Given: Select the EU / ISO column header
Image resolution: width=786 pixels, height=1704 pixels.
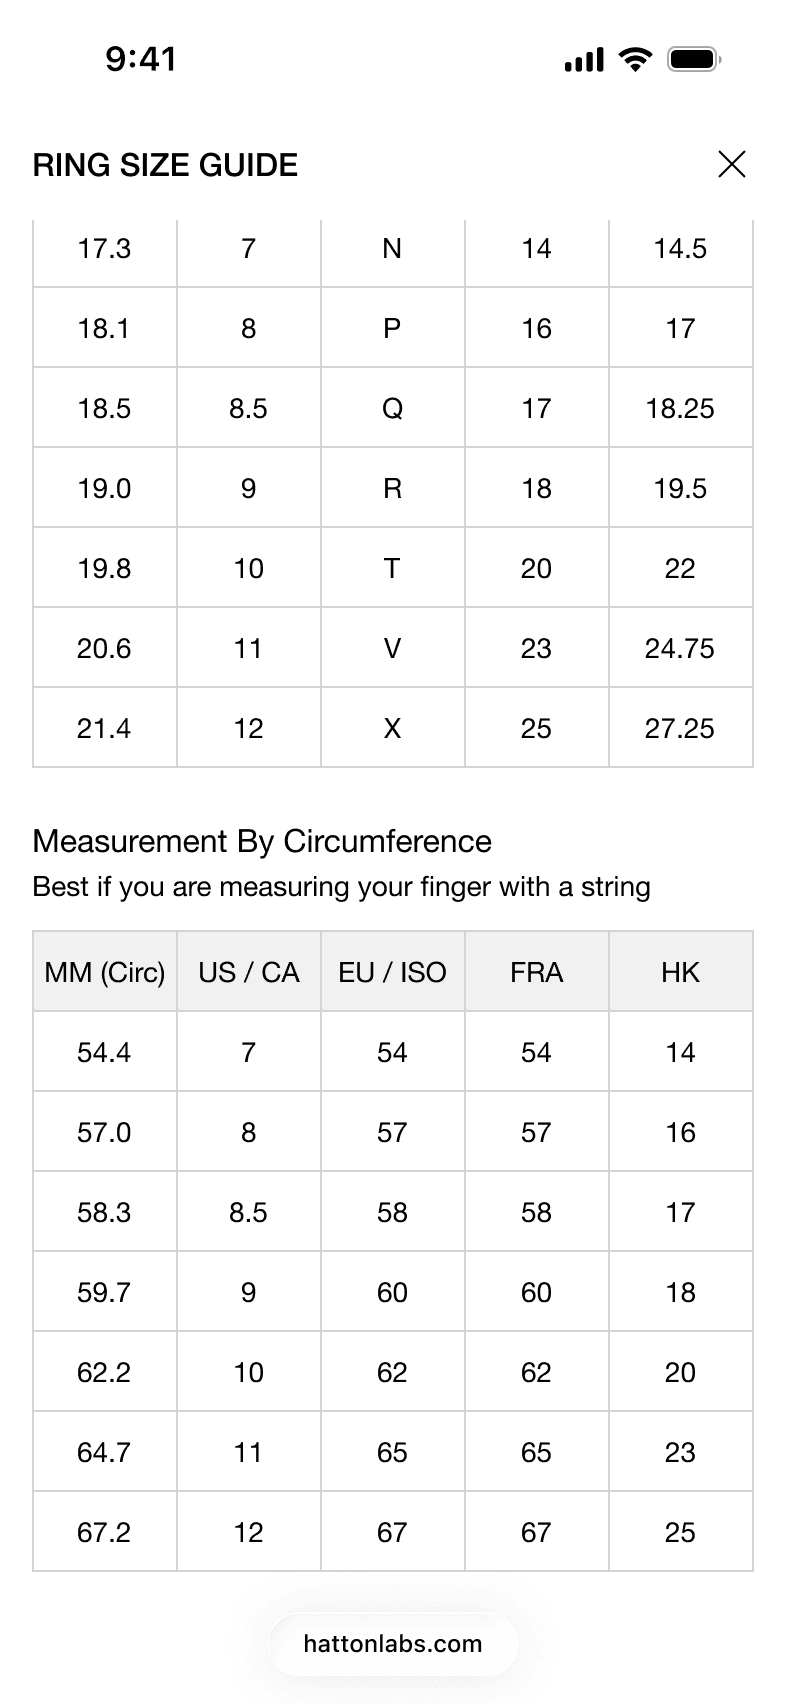Looking at the screenshot, I should 393,972.
